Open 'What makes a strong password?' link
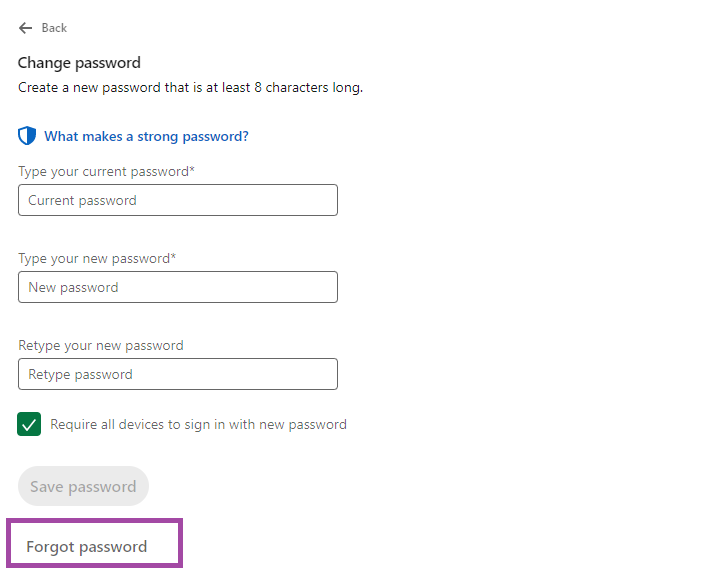The height and width of the screenshot is (568, 712). (146, 136)
